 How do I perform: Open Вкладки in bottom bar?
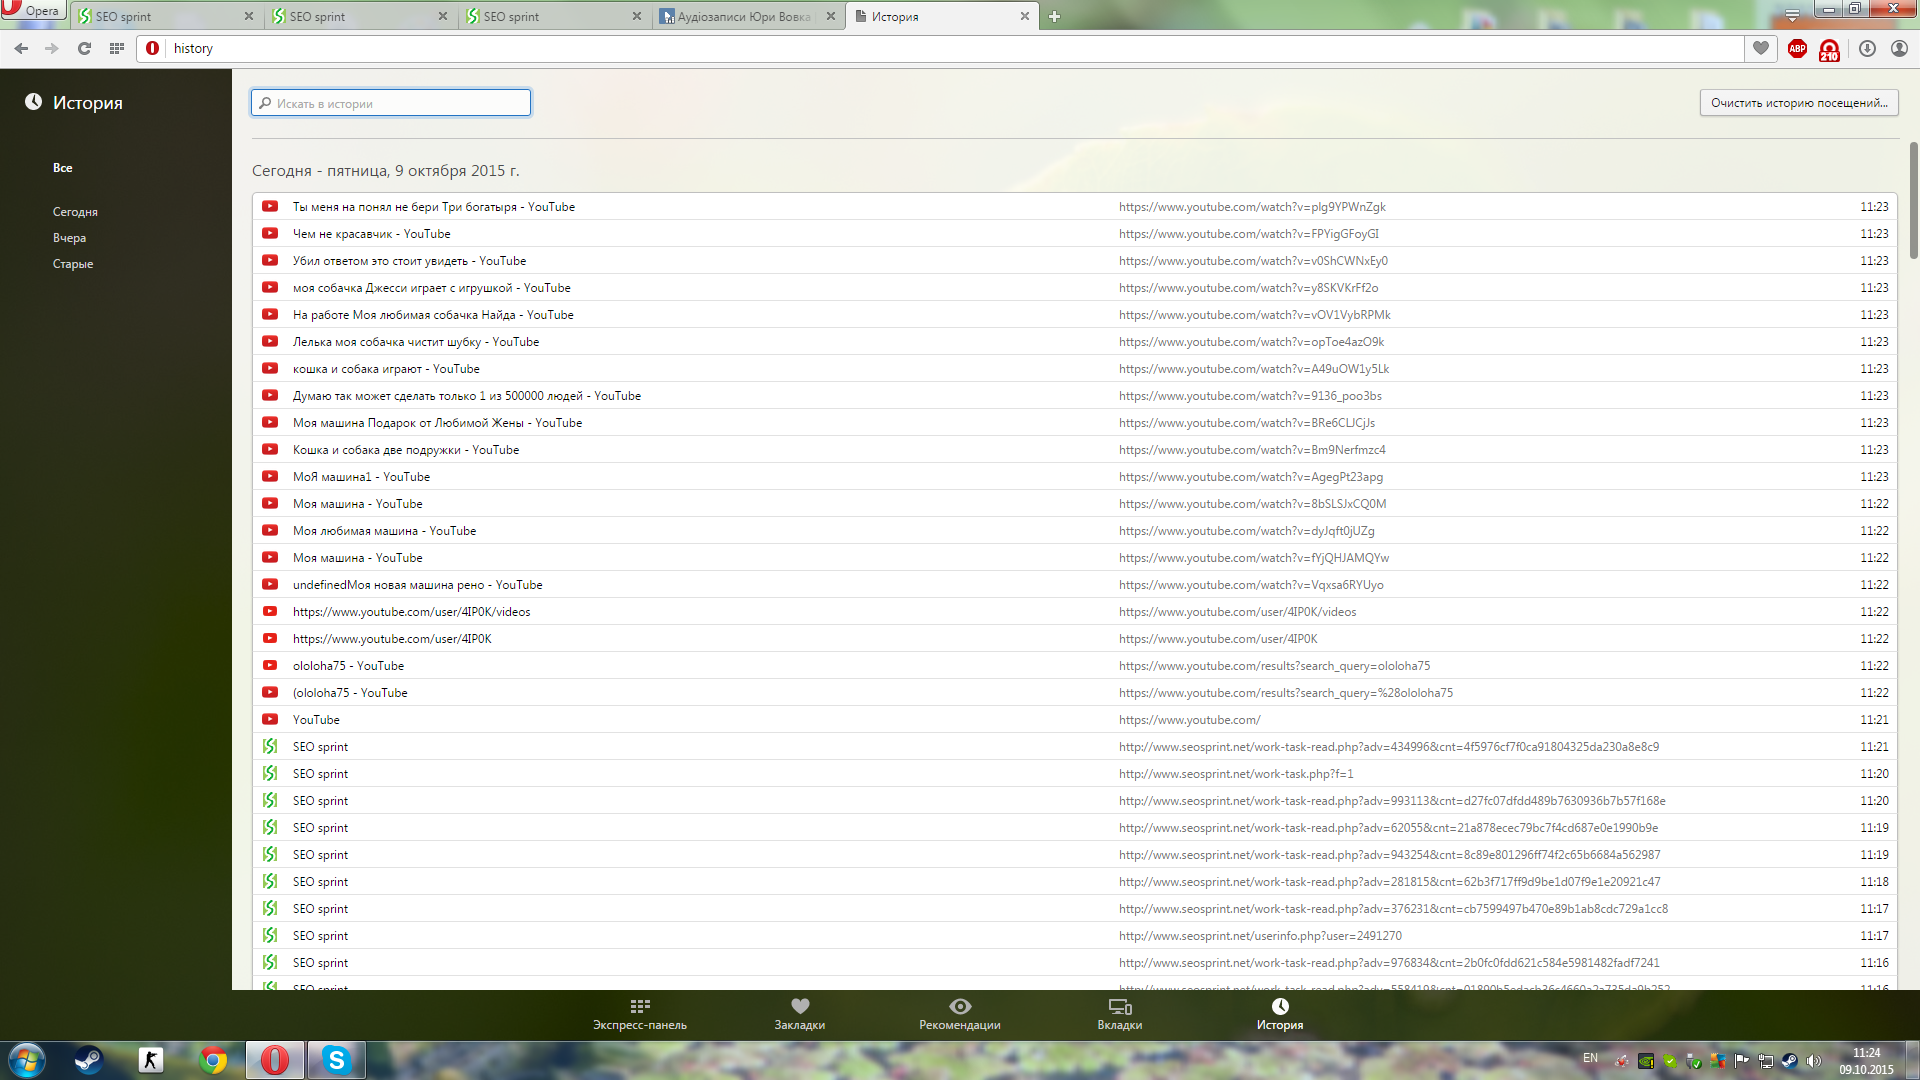click(x=1120, y=1014)
